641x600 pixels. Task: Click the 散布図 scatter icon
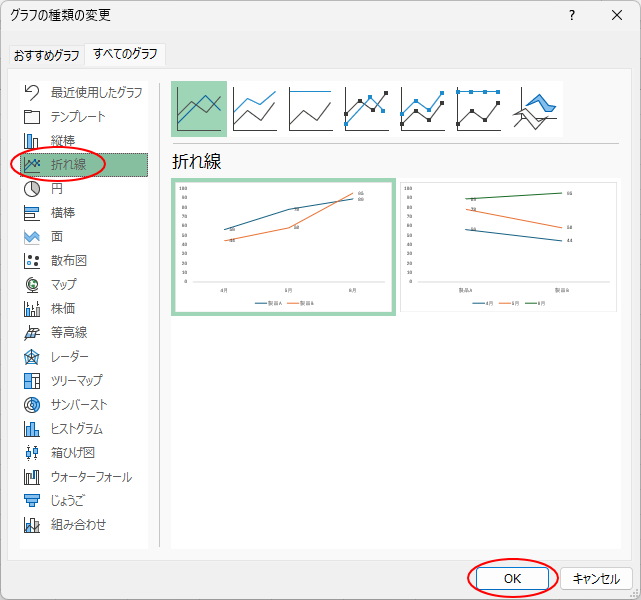pos(32,261)
